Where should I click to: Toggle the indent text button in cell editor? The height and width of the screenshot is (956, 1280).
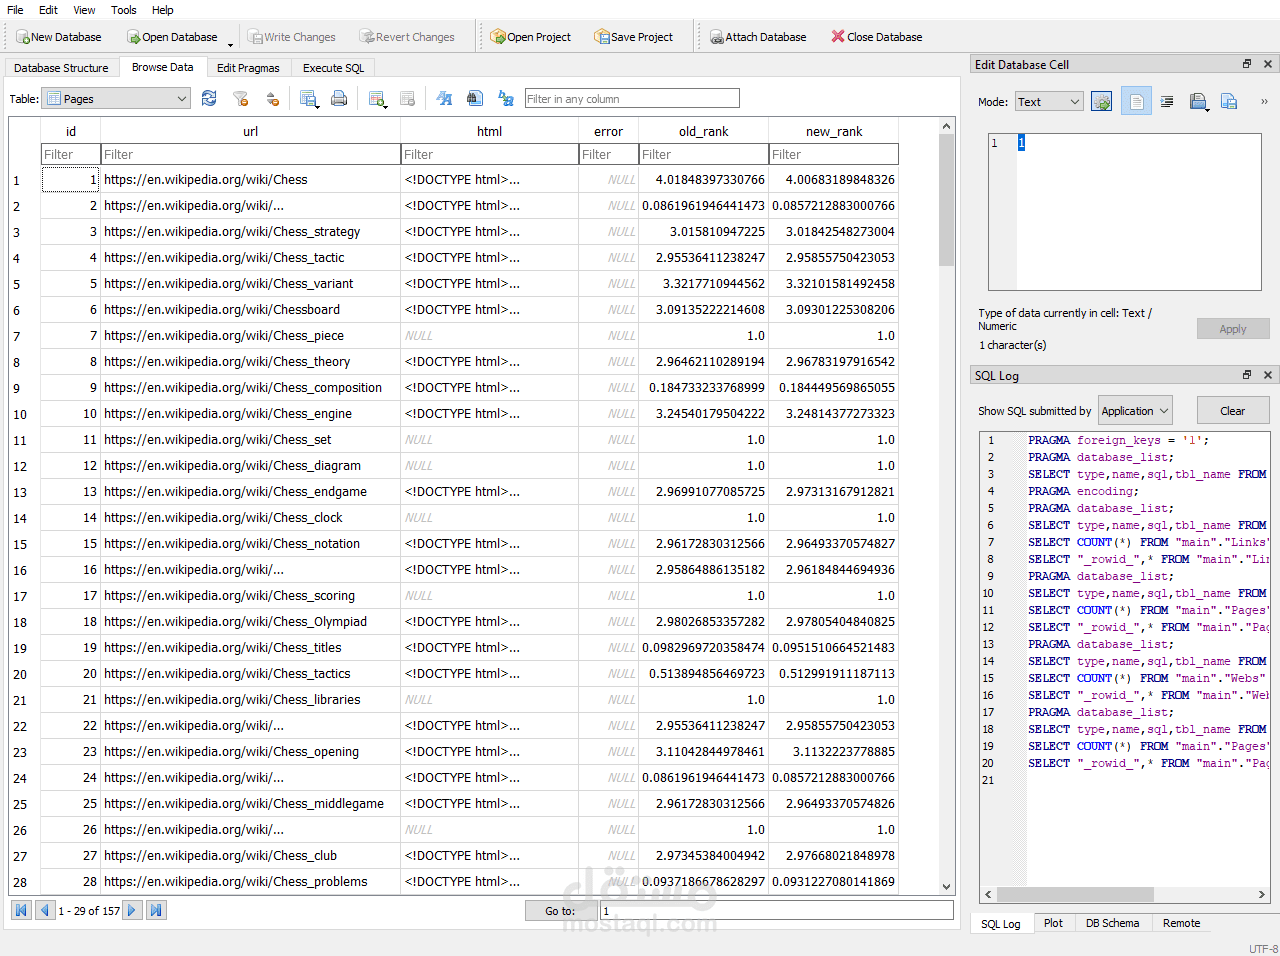[x=1167, y=102]
